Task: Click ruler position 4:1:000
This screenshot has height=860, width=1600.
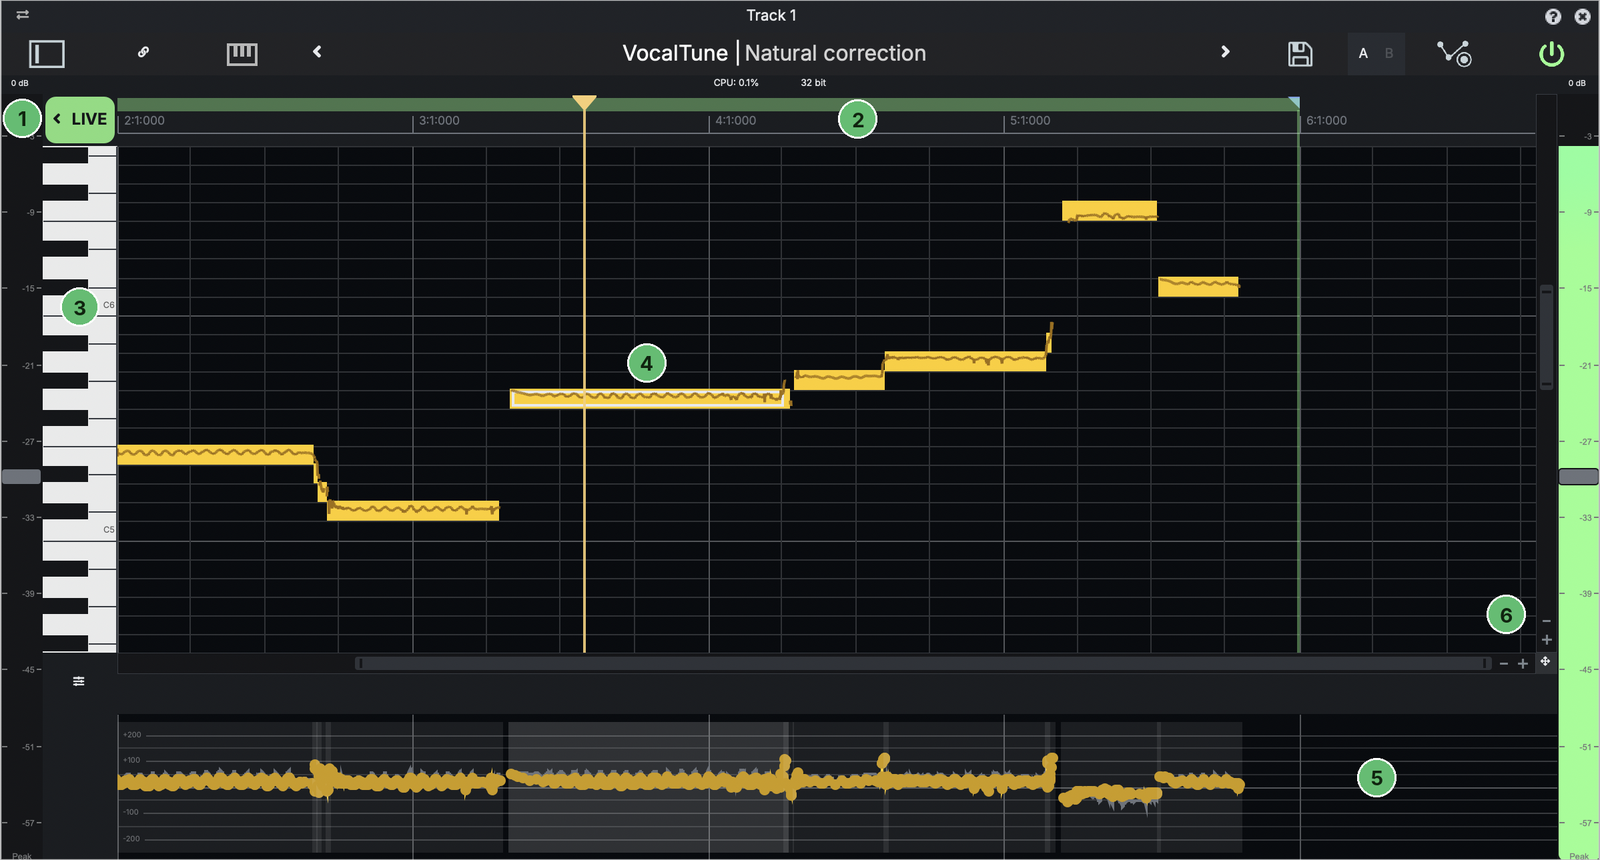Action: pyautogui.click(x=736, y=121)
